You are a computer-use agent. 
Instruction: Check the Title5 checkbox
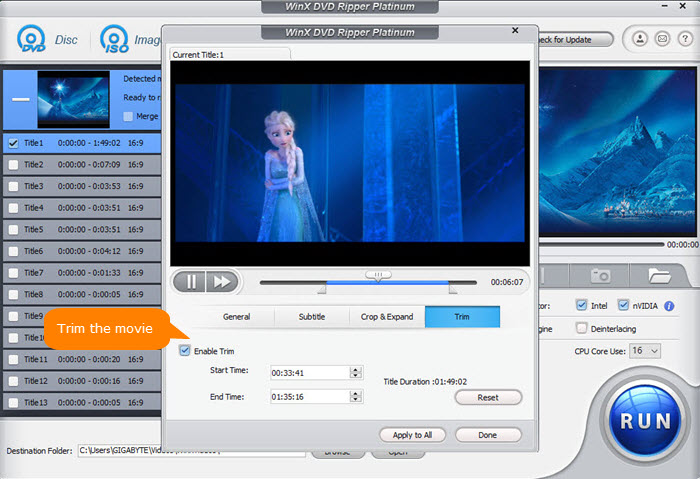(x=13, y=229)
